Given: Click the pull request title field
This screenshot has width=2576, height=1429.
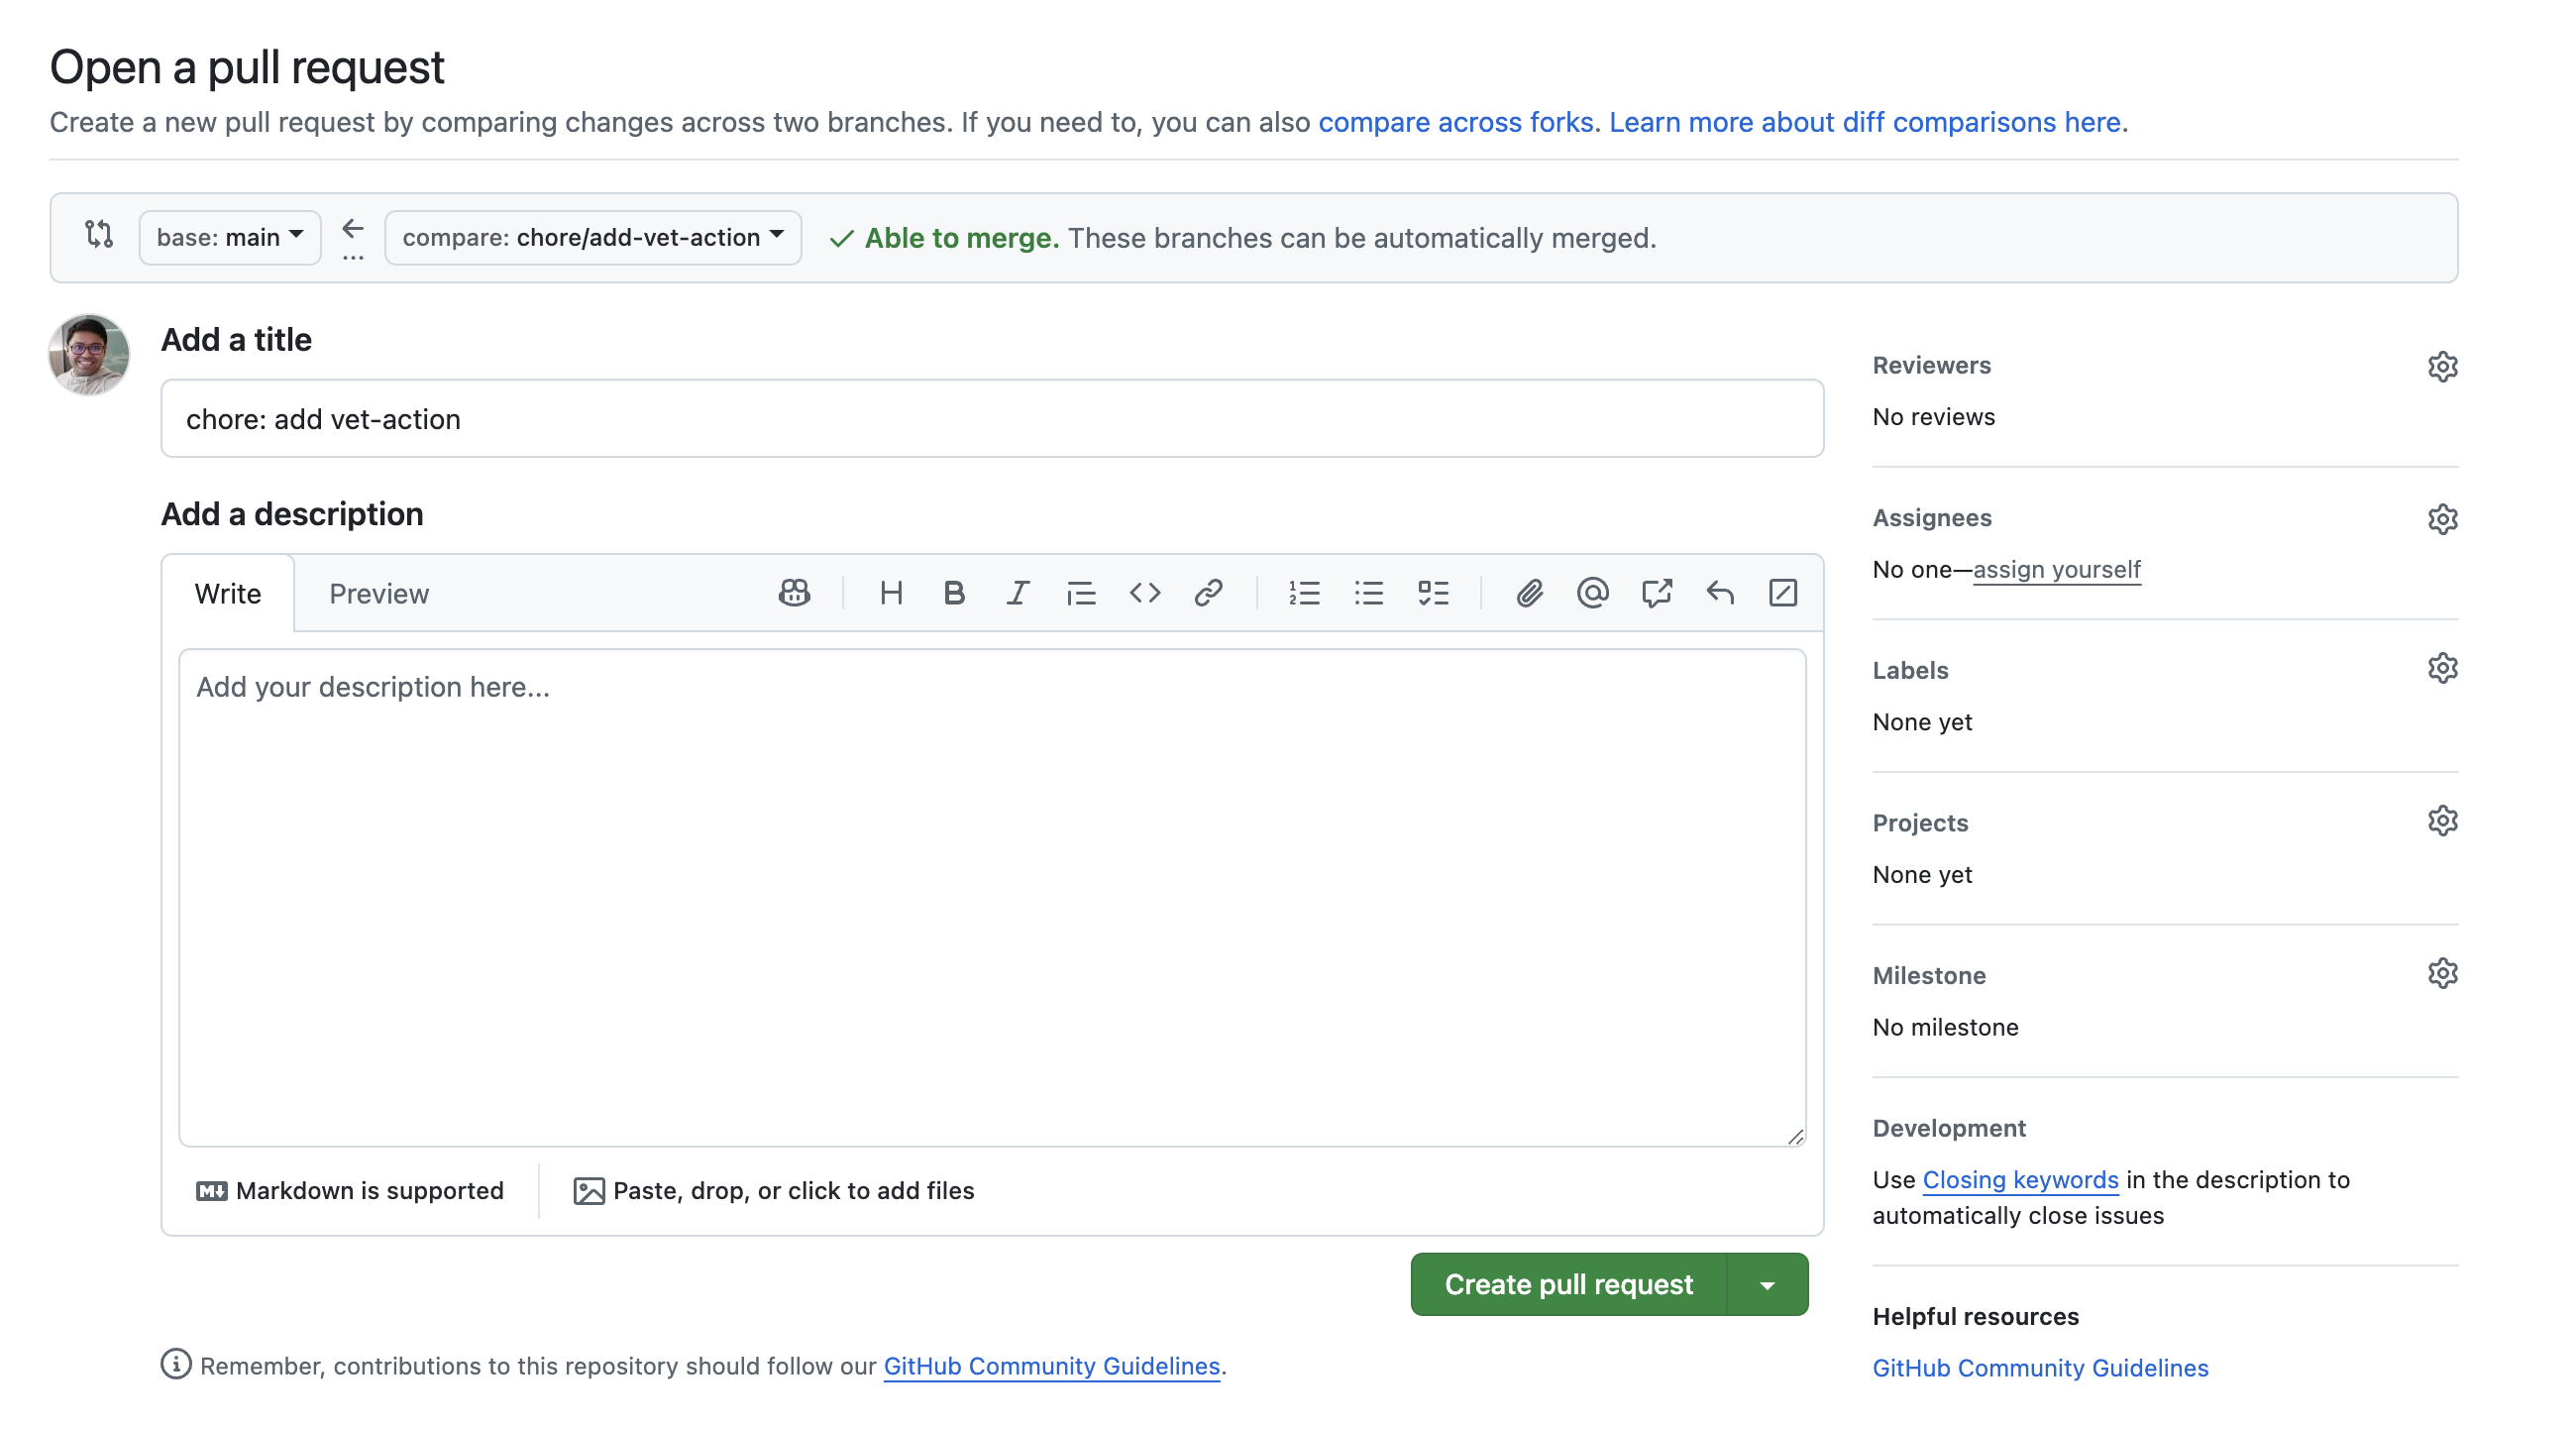Looking at the screenshot, I should [993, 419].
